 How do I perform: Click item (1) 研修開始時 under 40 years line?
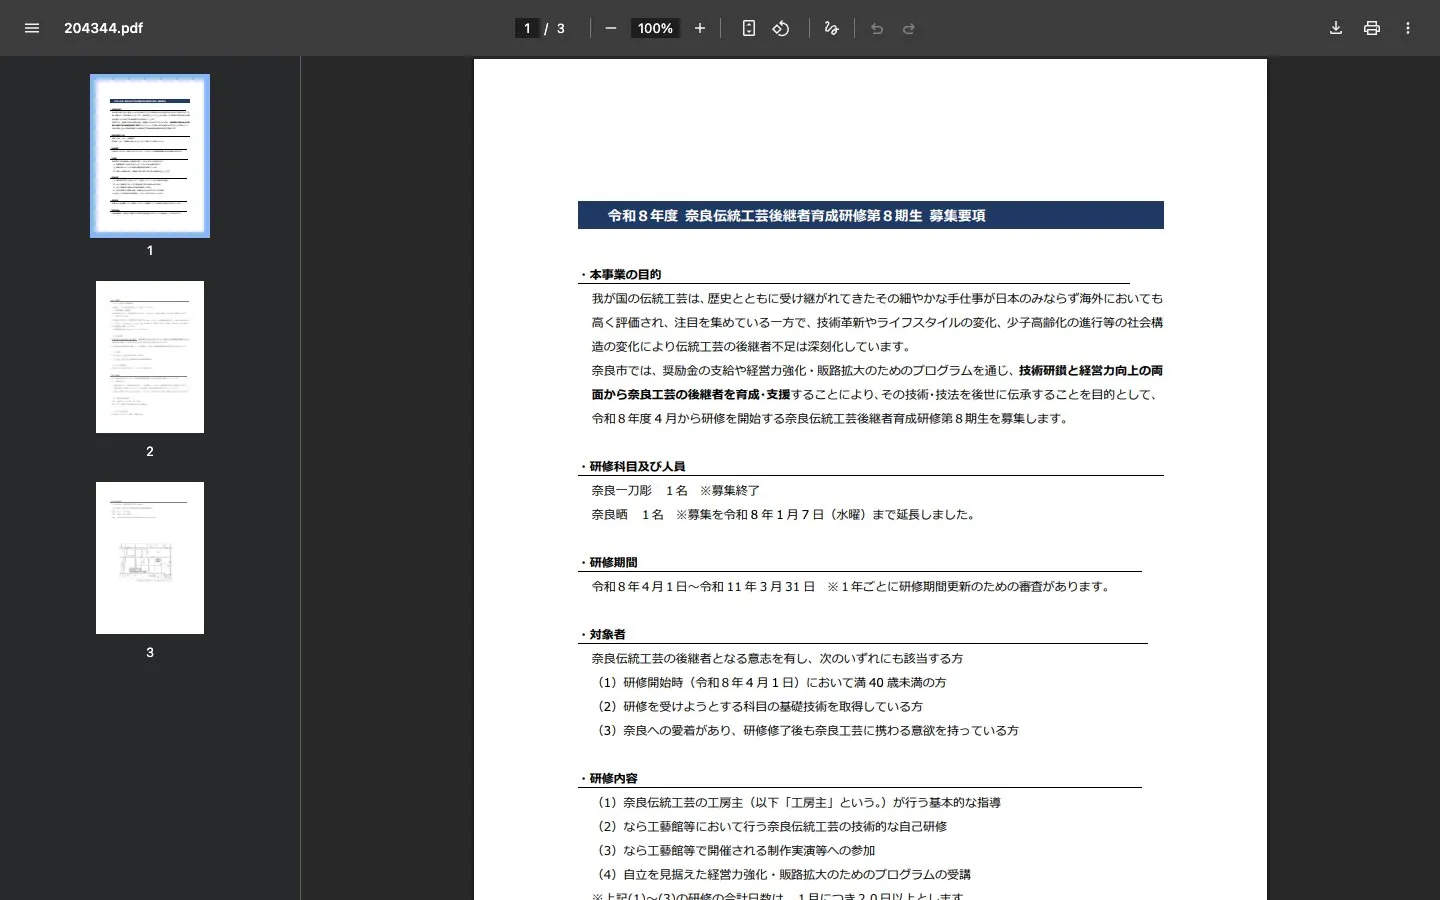769,682
